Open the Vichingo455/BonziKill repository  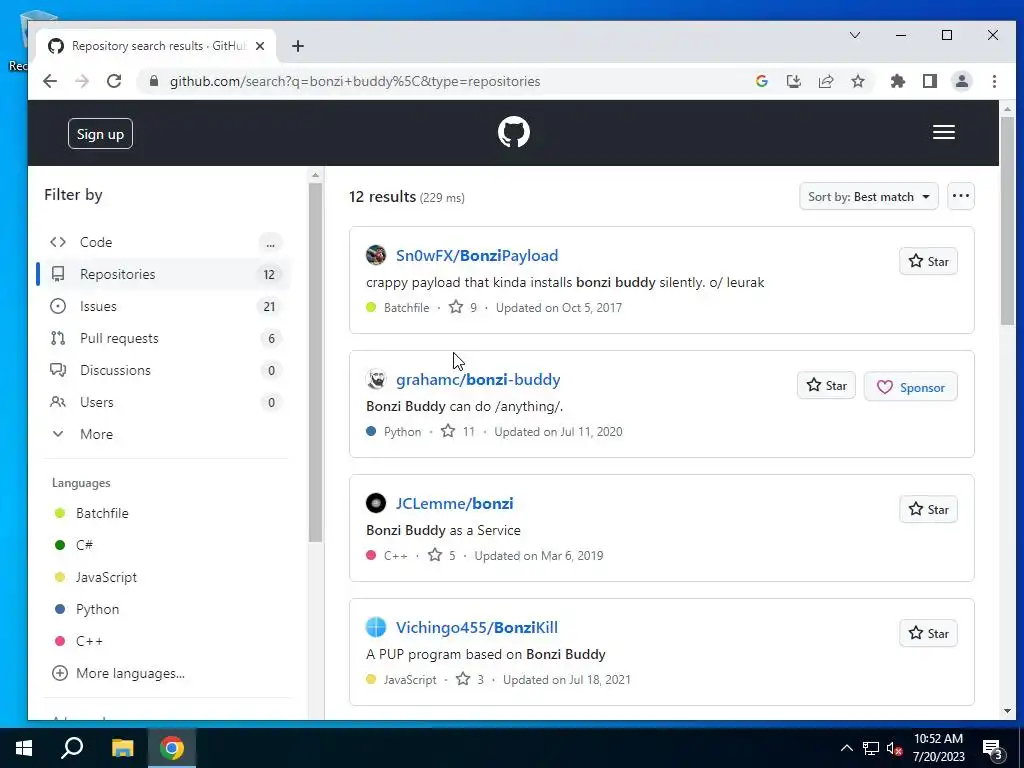click(x=477, y=628)
